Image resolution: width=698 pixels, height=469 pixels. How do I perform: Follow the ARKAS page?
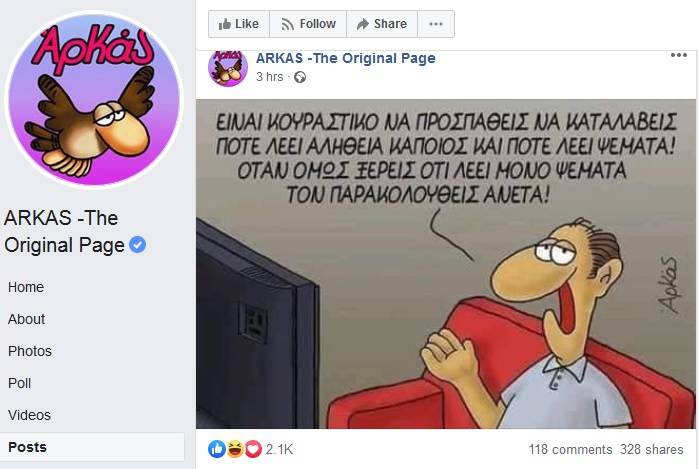308,24
